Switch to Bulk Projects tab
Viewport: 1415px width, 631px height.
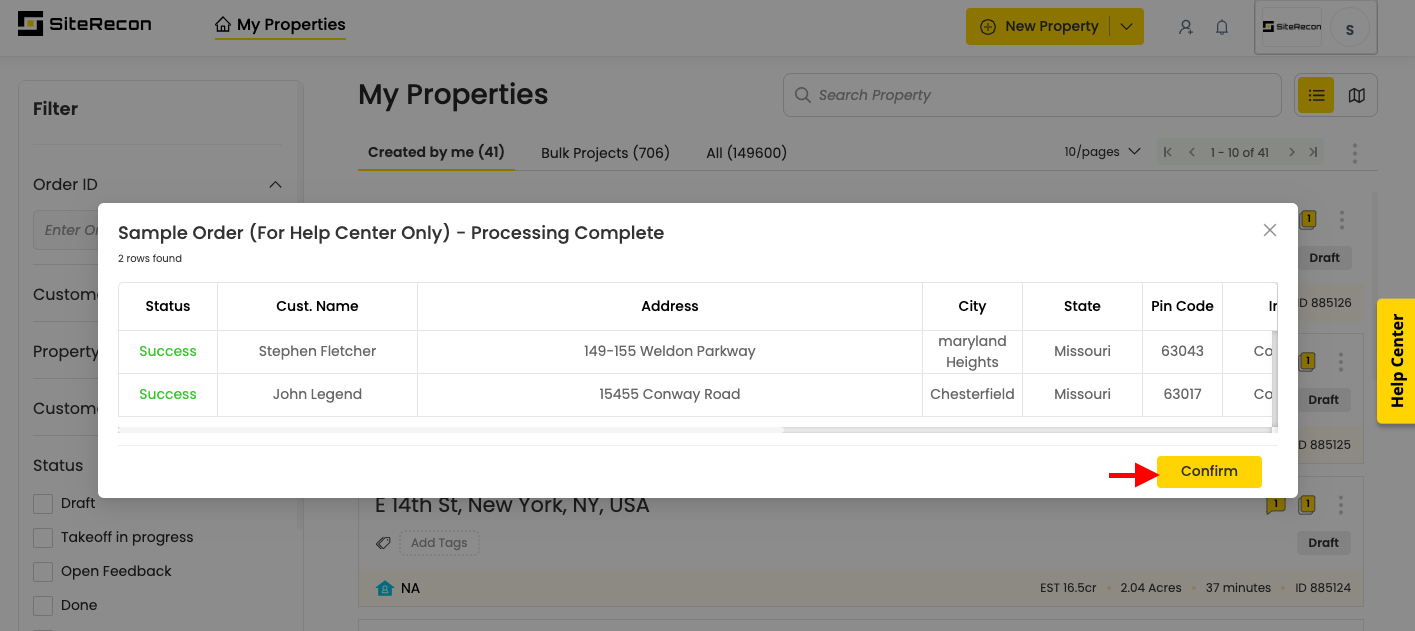point(605,153)
